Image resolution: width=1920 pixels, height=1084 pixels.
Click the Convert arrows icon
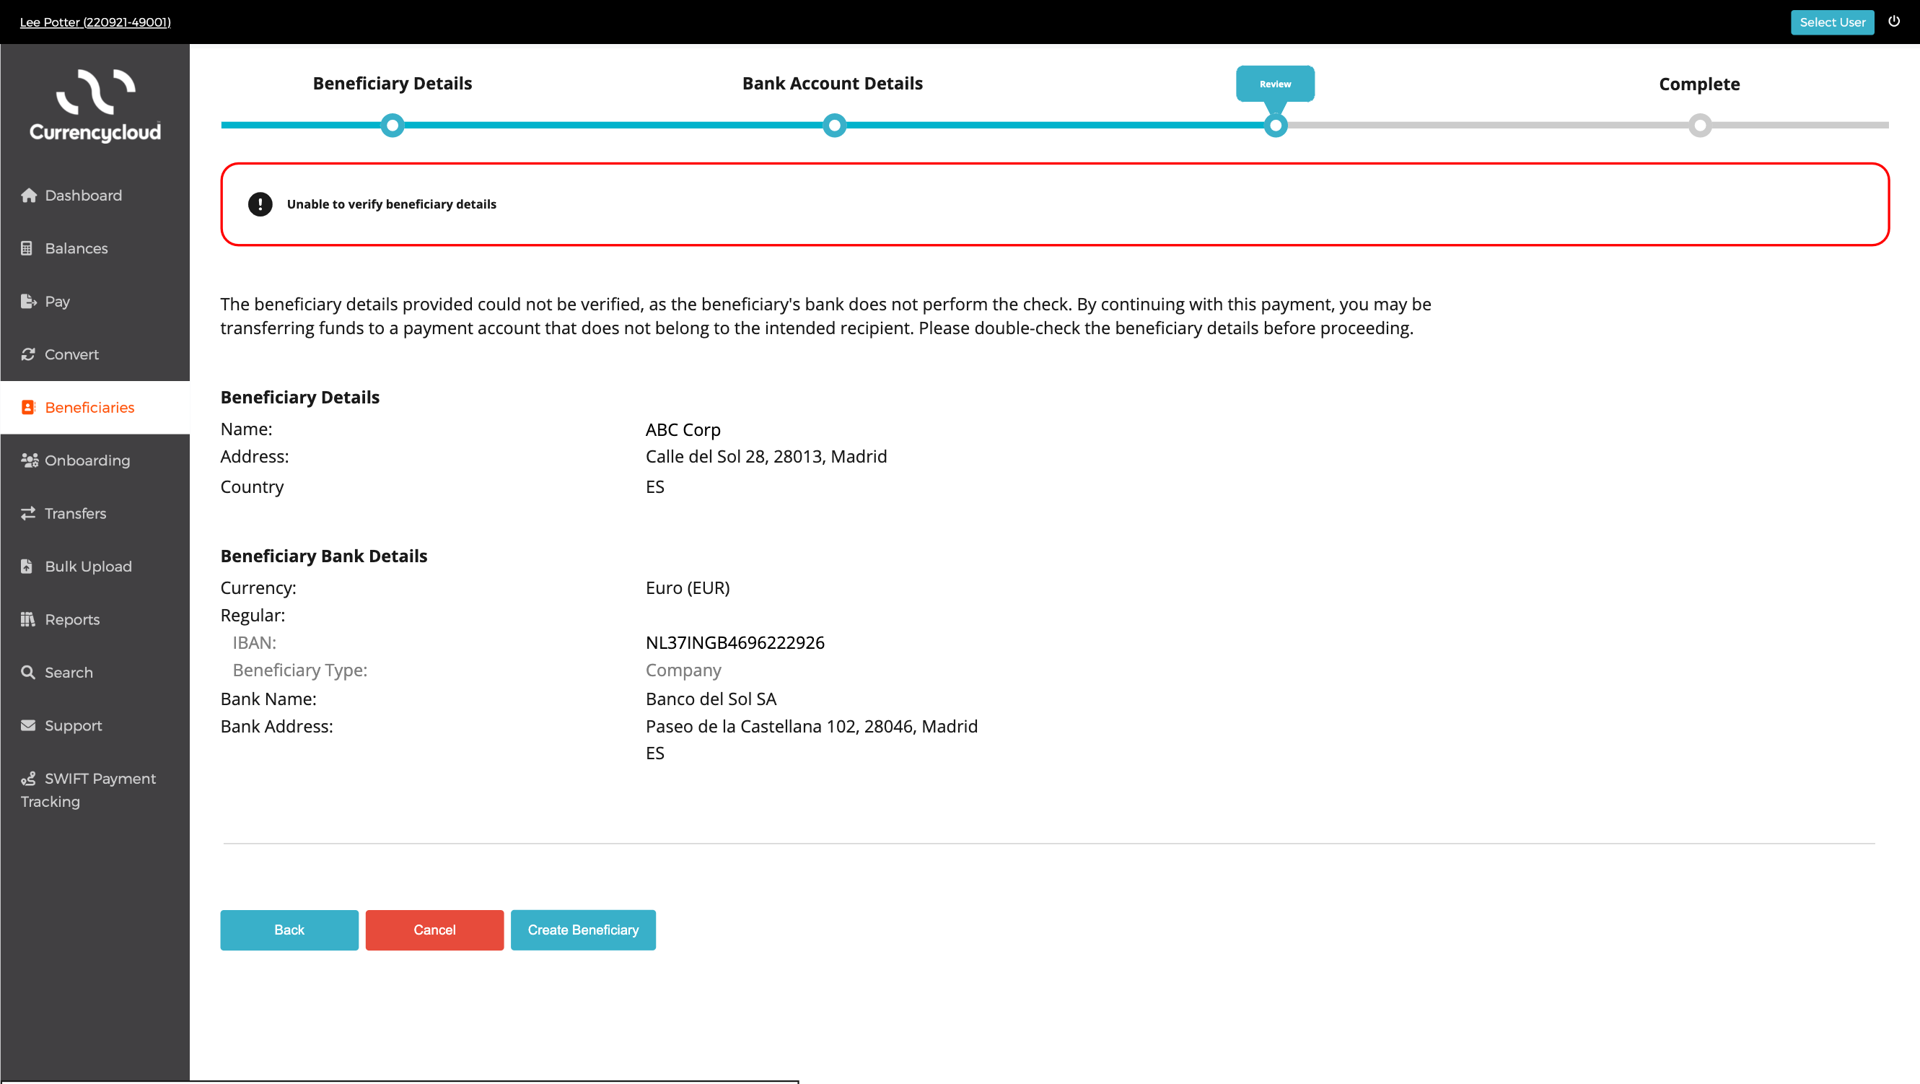tap(28, 354)
